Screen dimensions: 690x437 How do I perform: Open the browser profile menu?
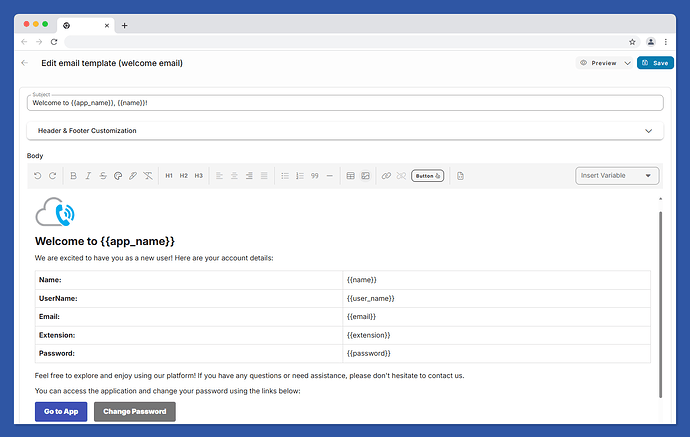click(x=651, y=42)
